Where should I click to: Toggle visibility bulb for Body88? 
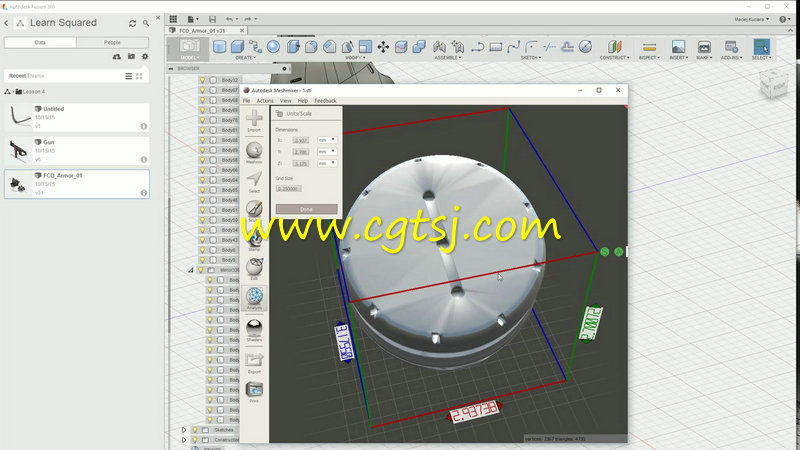[203, 140]
